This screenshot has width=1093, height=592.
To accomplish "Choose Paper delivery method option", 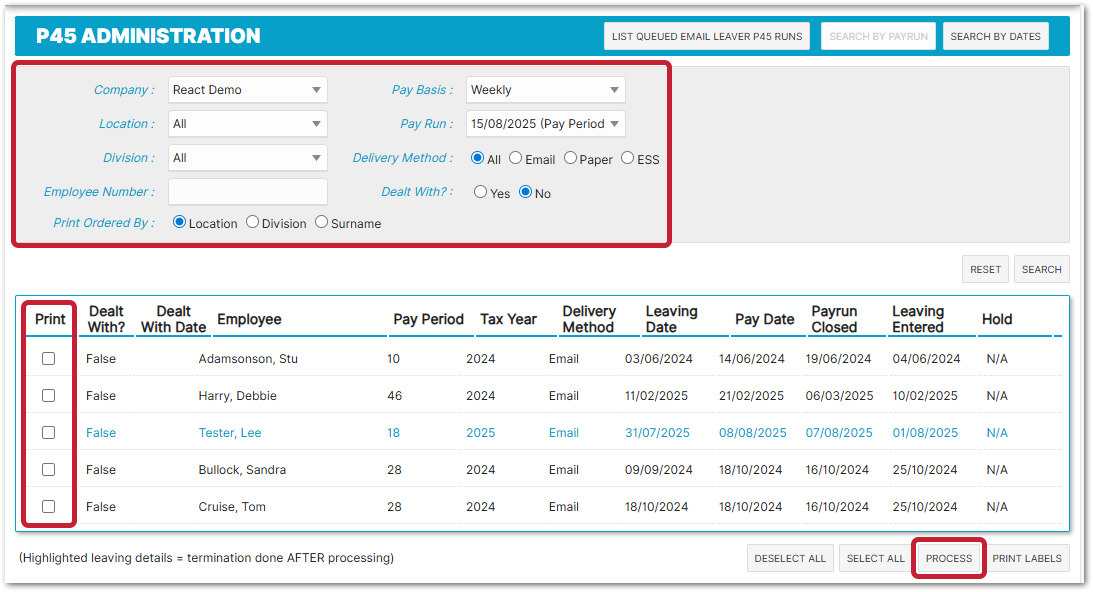I will tap(570, 158).
